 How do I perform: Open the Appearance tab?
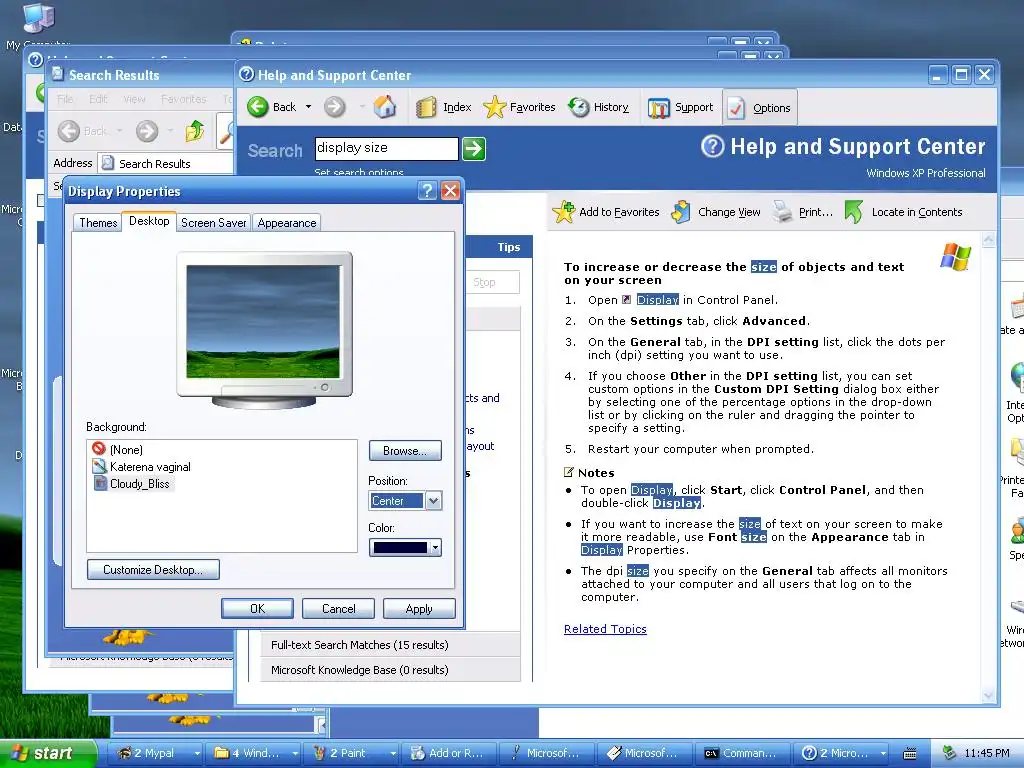287,223
